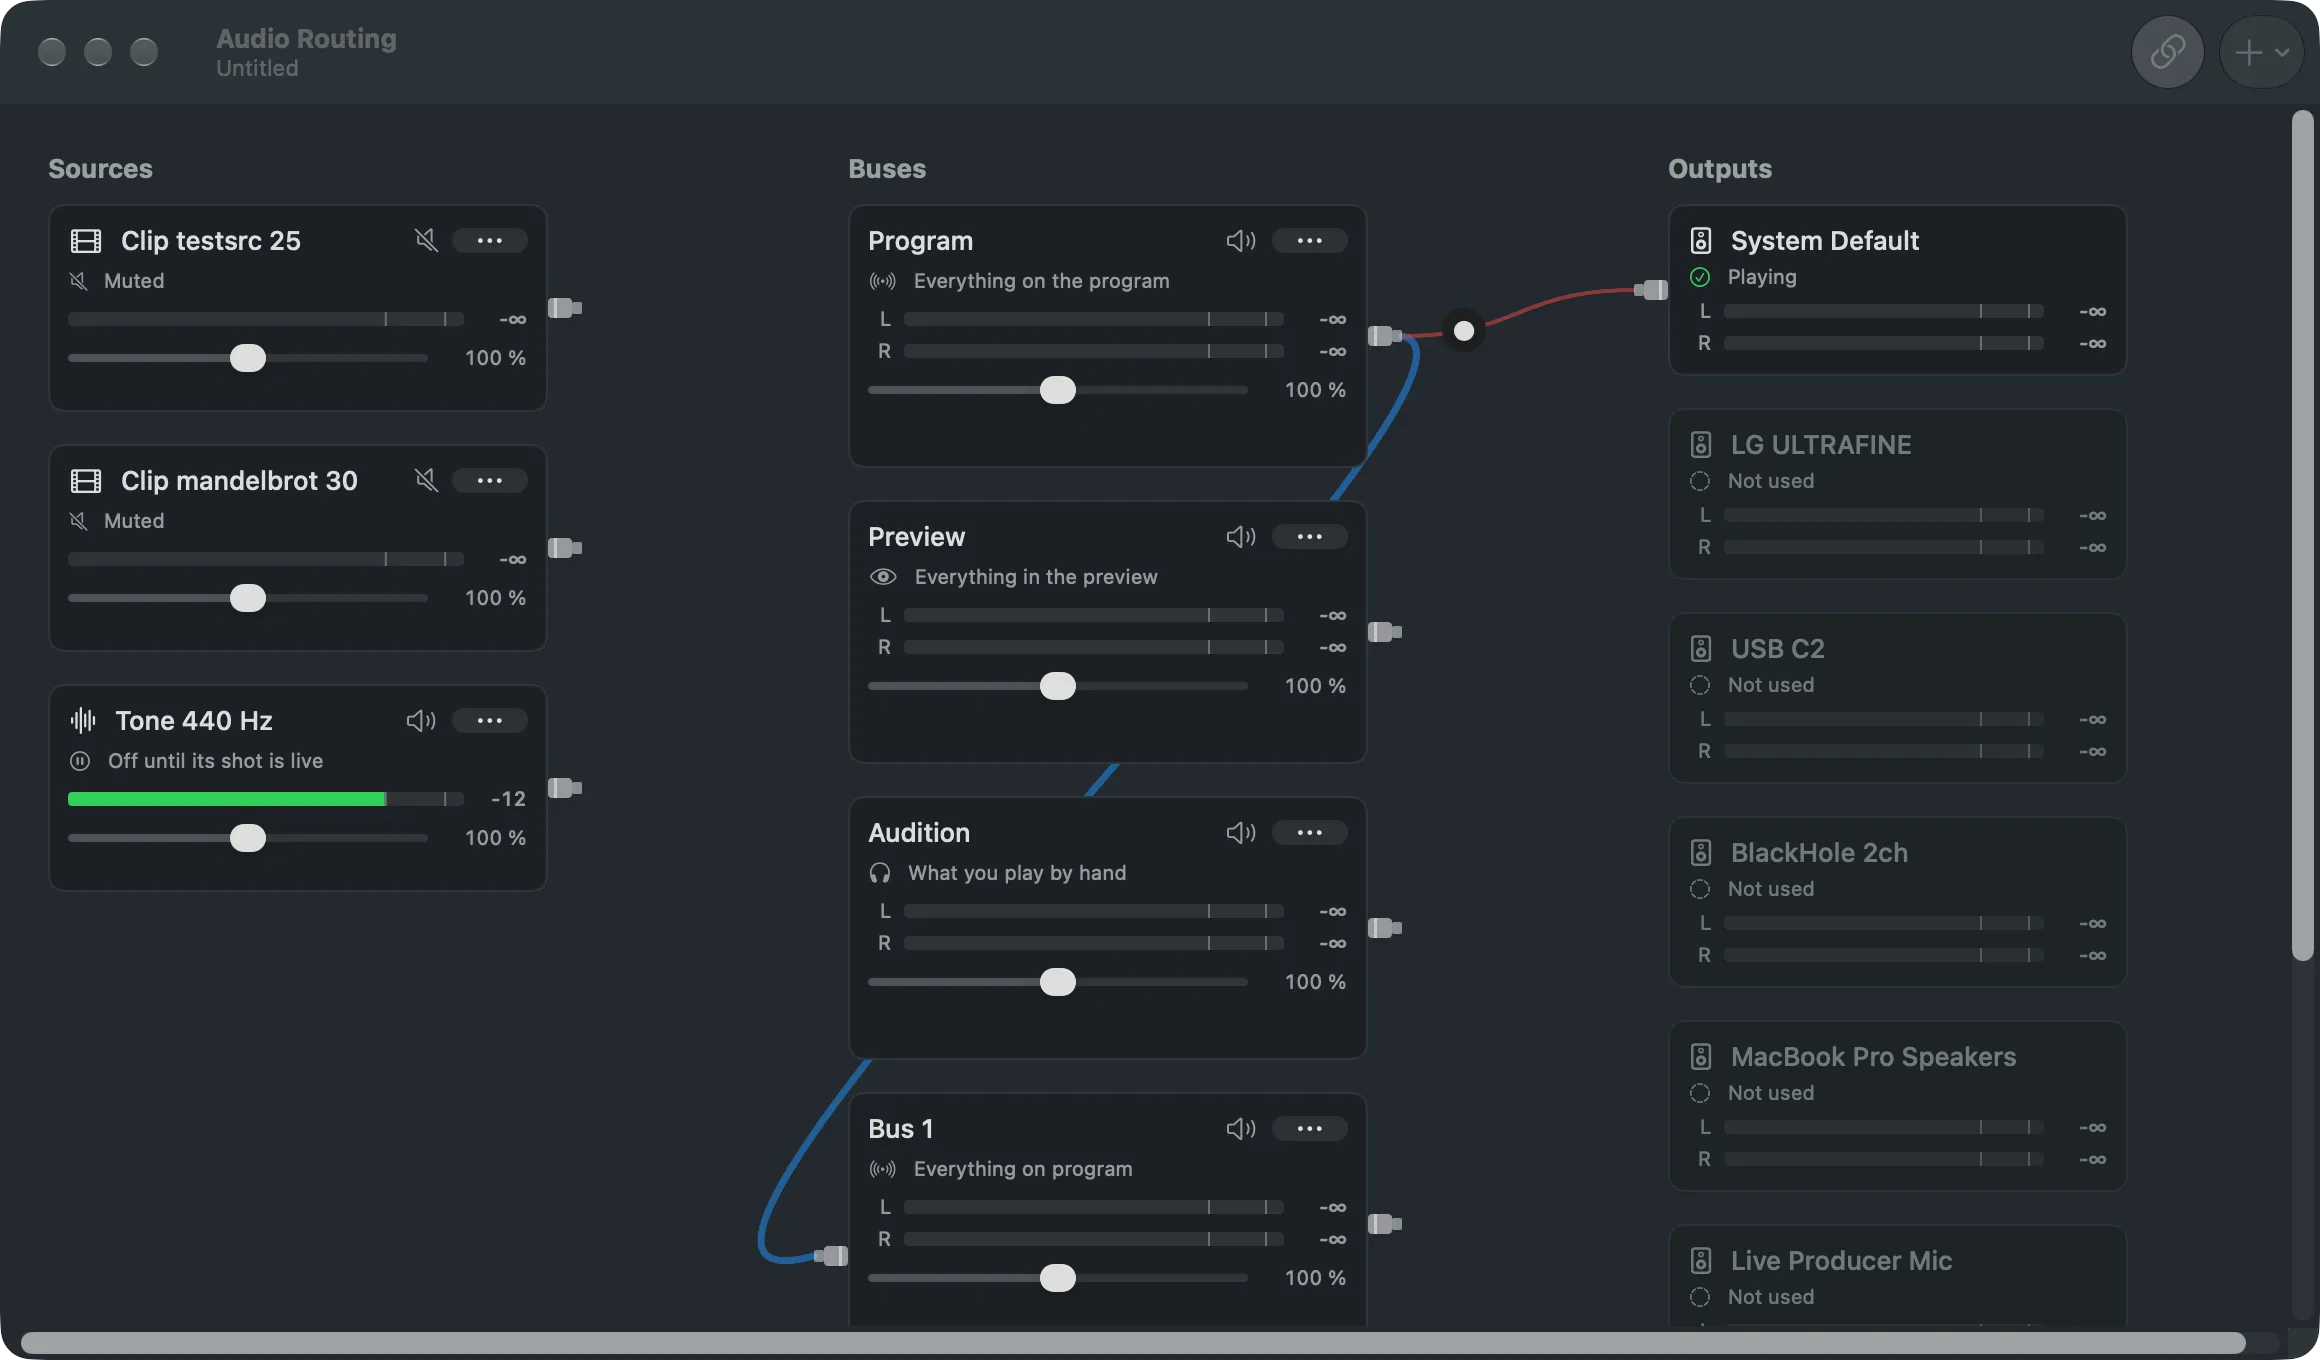Image resolution: width=2320 pixels, height=1360 pixels.
Task: Select the cable junction node near Program
Action: click(1464, 331)
